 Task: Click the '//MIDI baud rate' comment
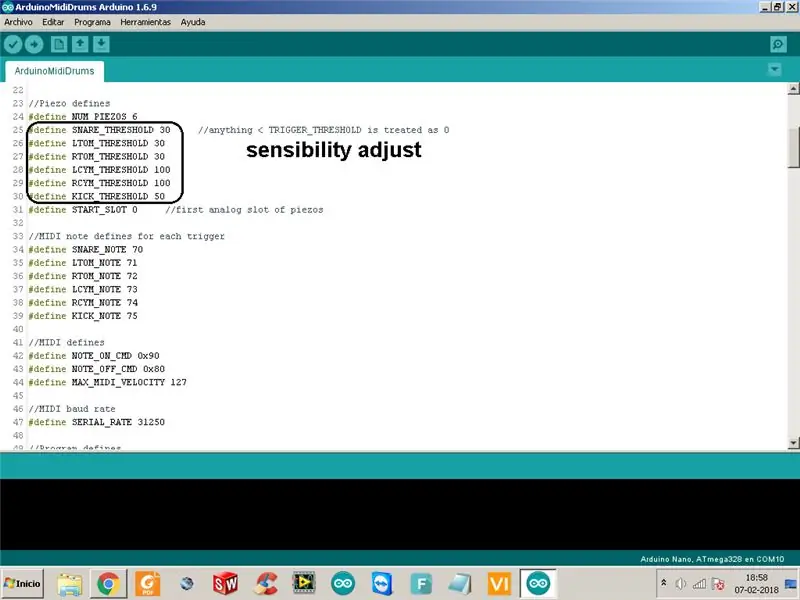click(72, 409)
